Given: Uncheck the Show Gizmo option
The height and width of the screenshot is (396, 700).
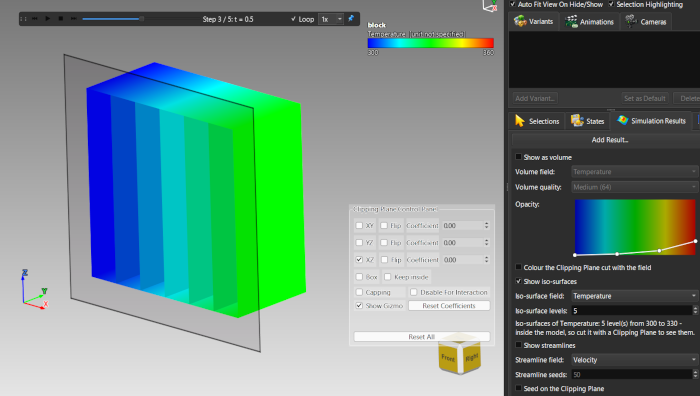Looking at the screenshot, I should pyautogui.click(x=359, y=305).
